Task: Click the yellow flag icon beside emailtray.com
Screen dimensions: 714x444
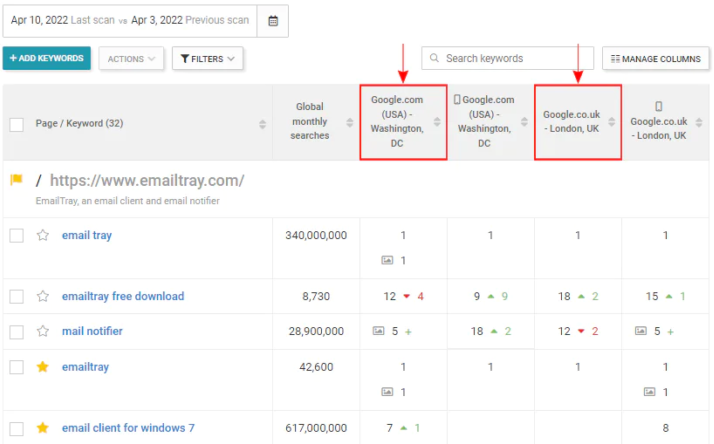Action: point(16,180)
